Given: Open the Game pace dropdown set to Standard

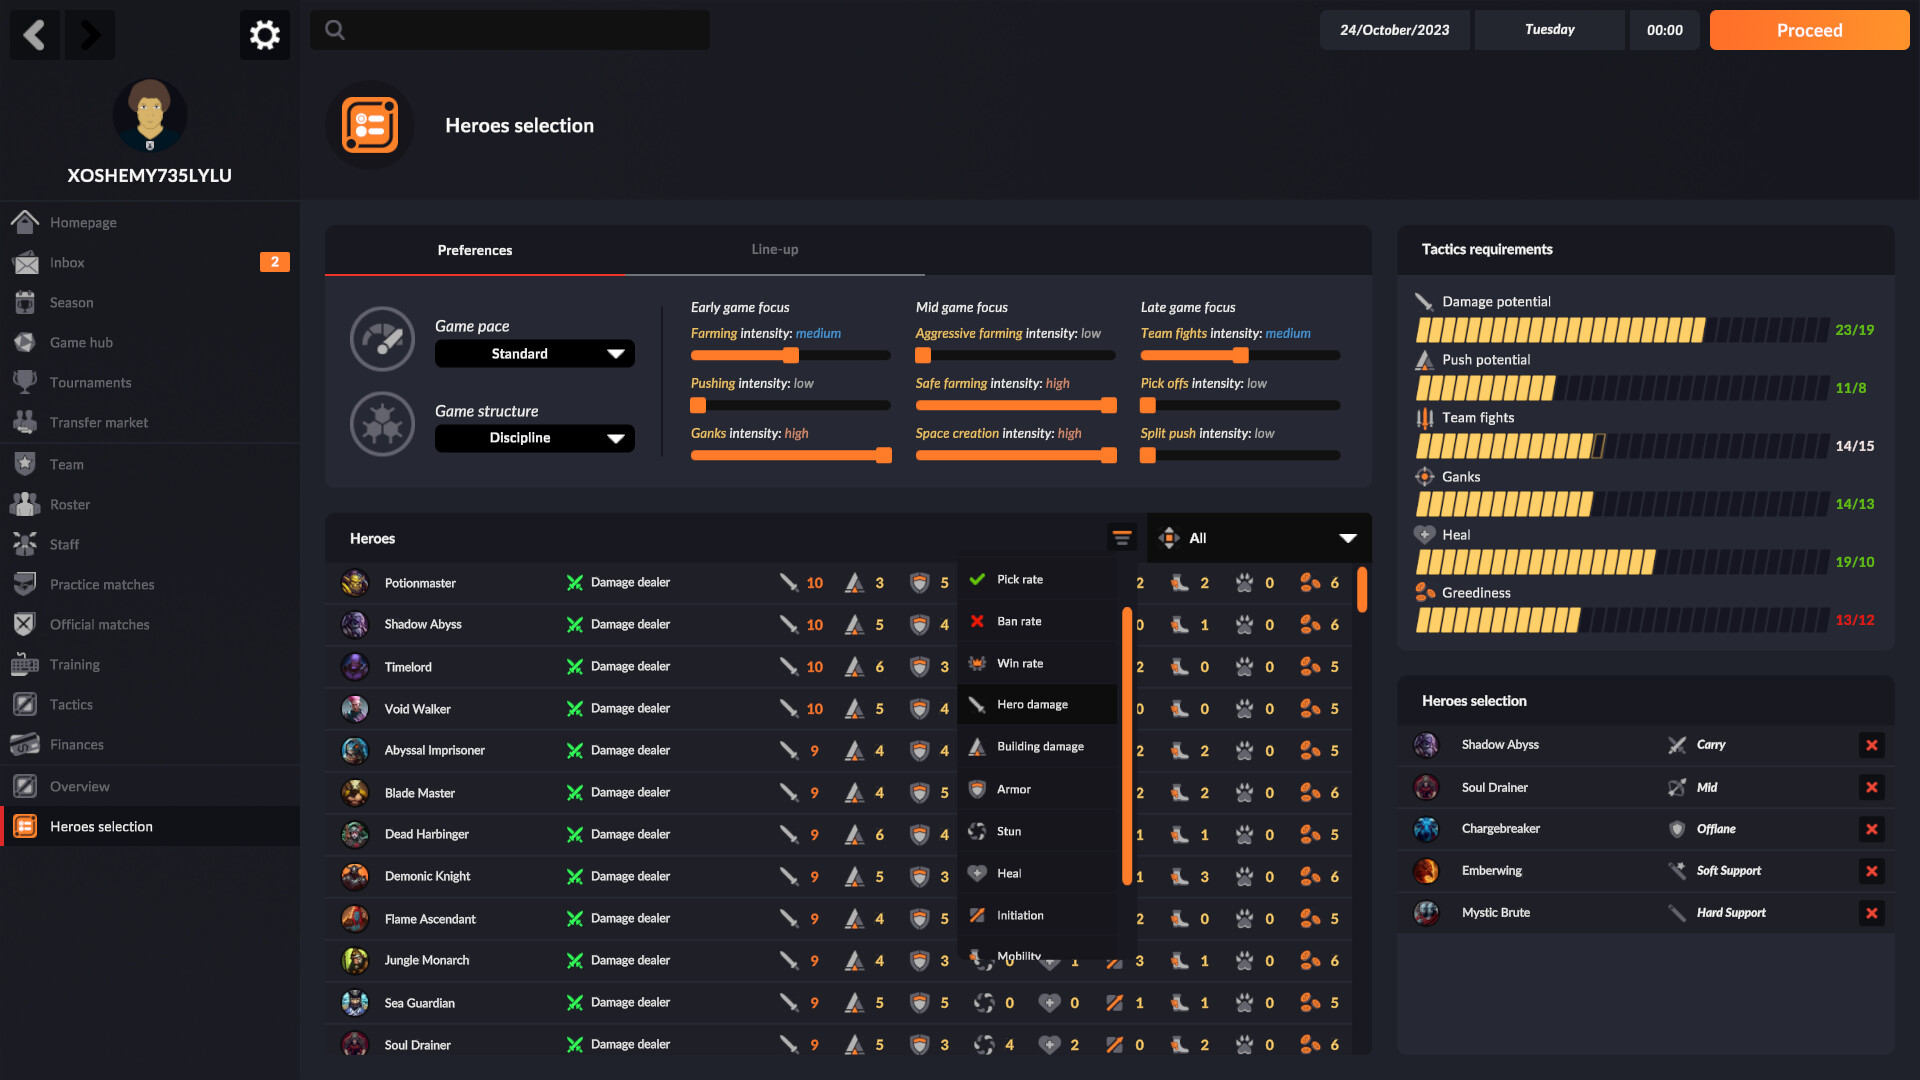Looking at the screenshot, I should 533,353.
